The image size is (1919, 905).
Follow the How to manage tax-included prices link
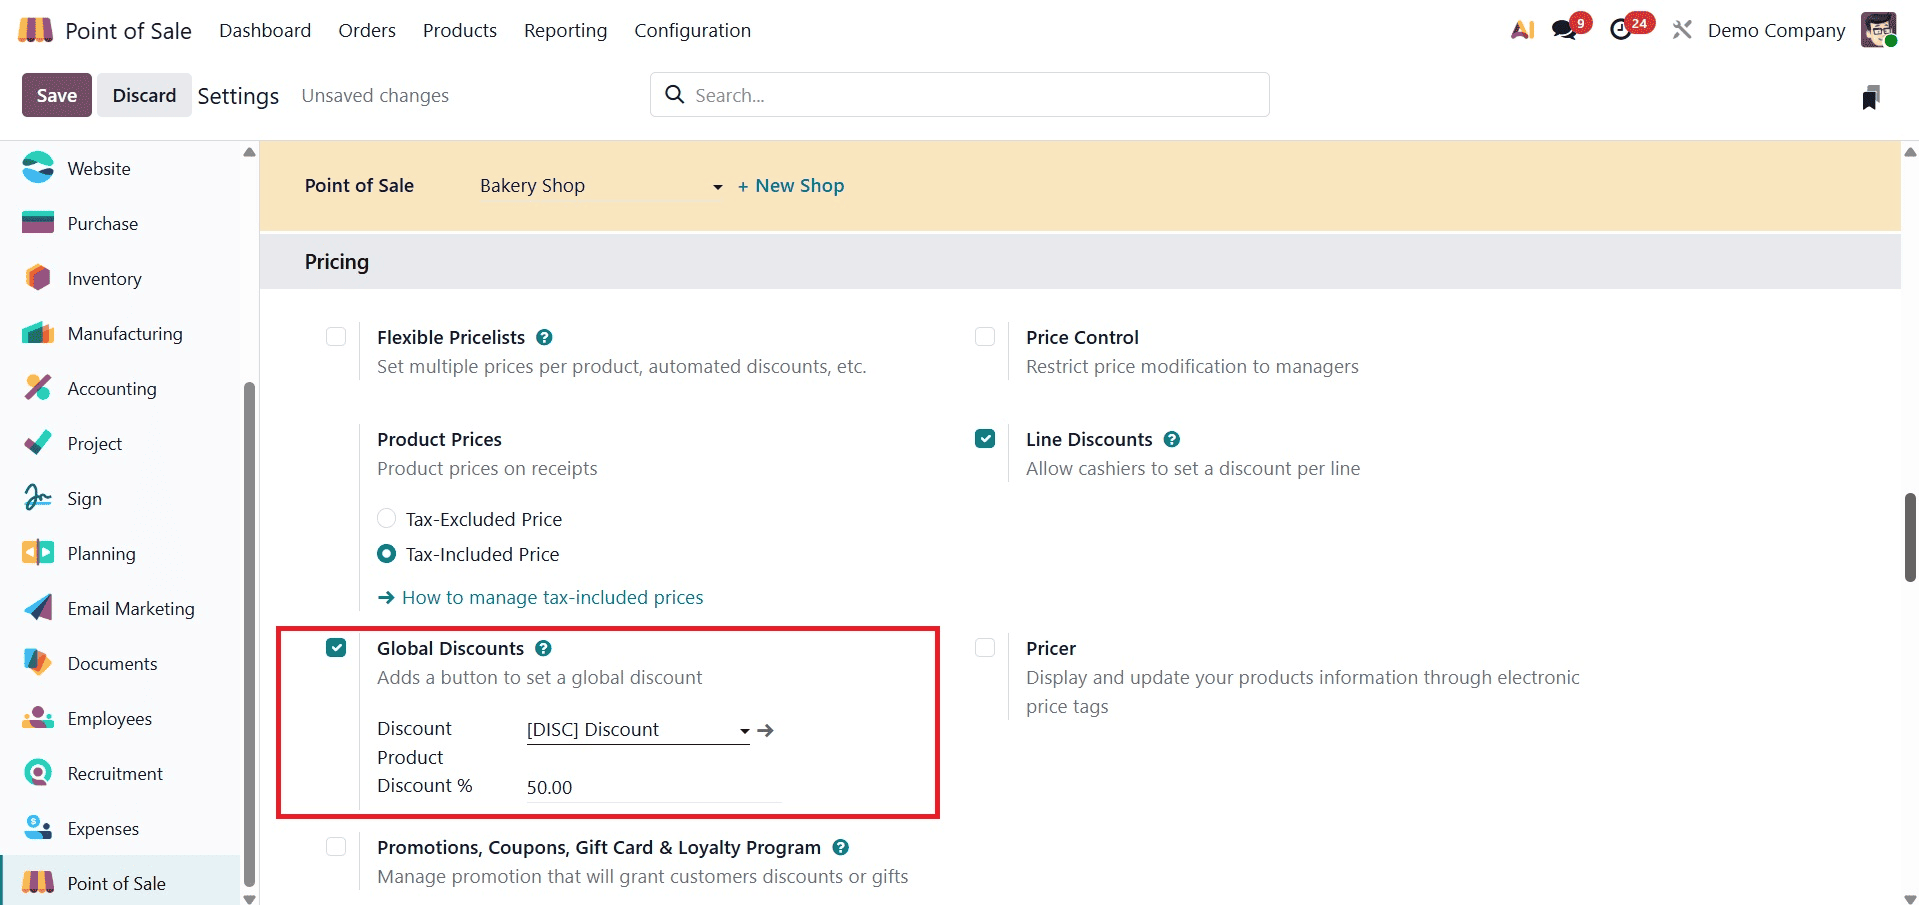552,597
